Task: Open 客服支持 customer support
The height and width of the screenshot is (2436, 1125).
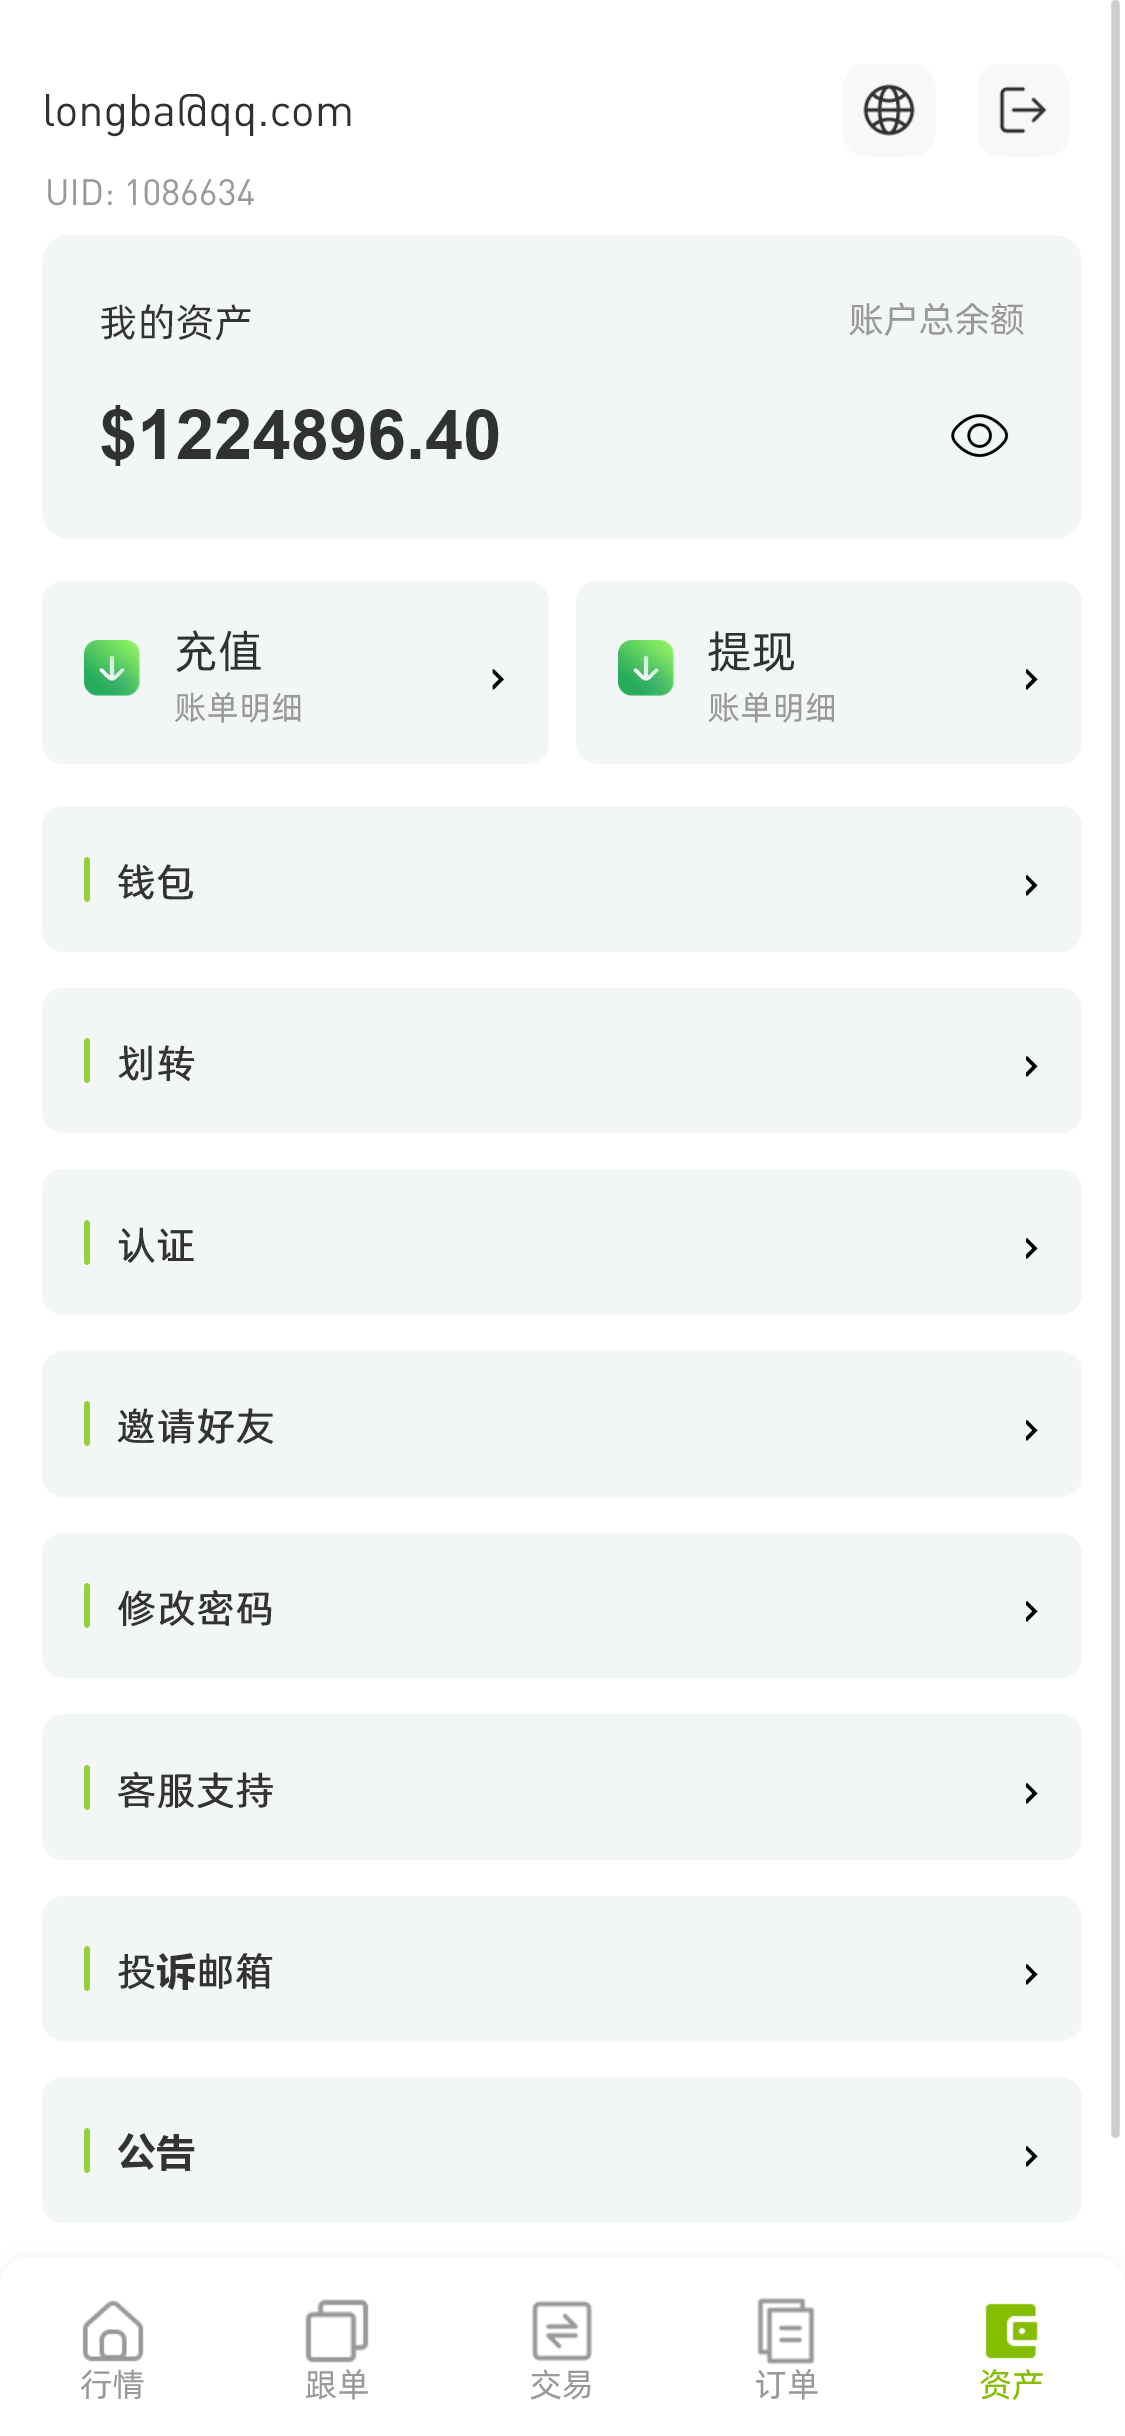Action: [561, 1788]
